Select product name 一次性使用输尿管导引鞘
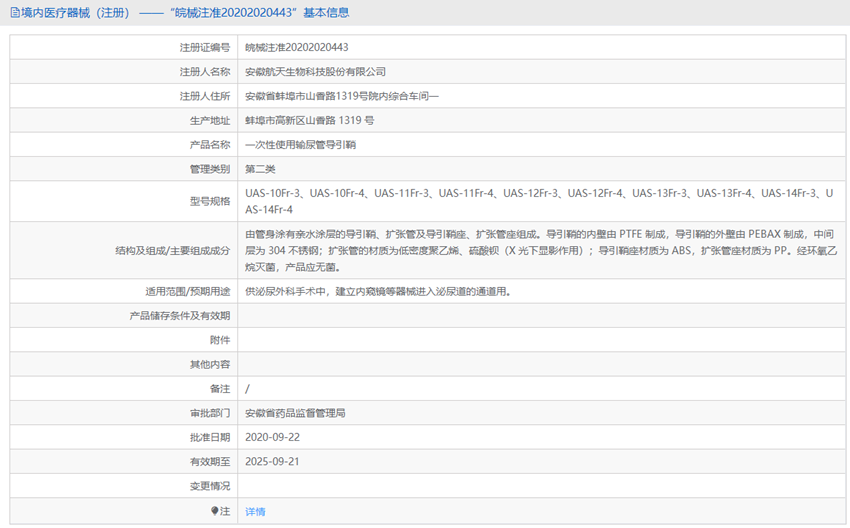The width and height of the screenshot is (850, 528). point(300,145)
